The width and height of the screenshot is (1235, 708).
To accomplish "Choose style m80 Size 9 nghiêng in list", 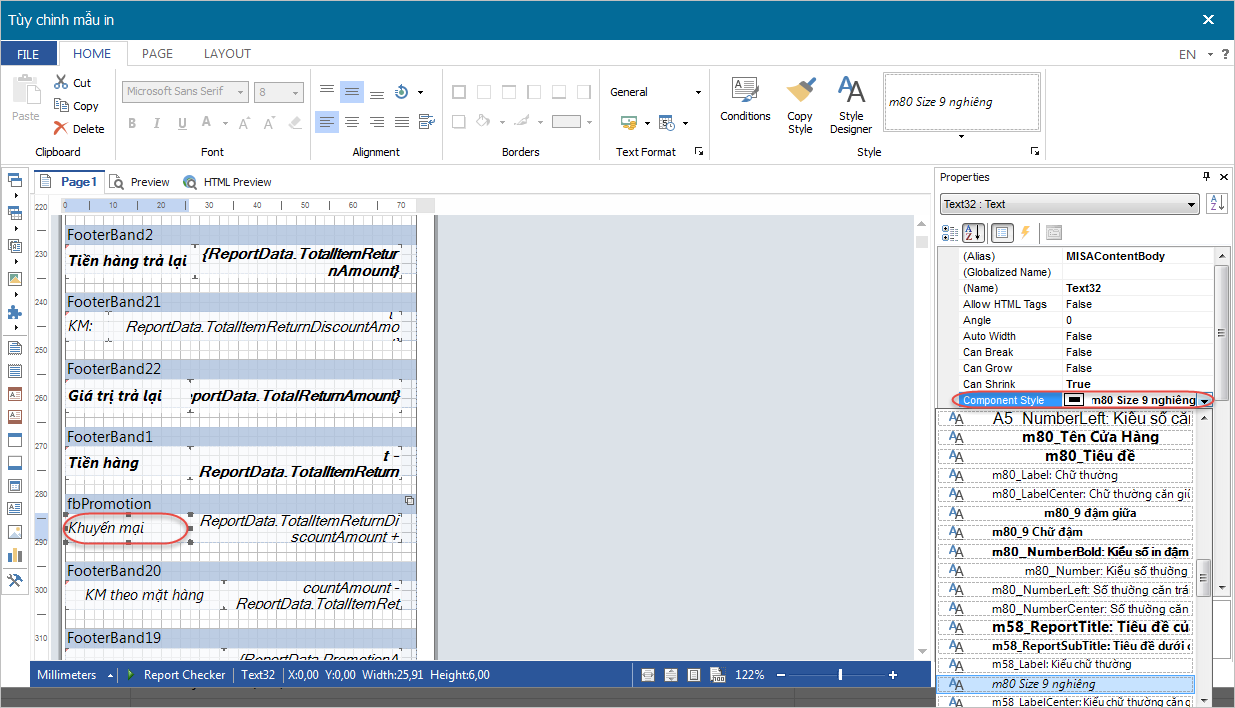I will click(1066, 684).
